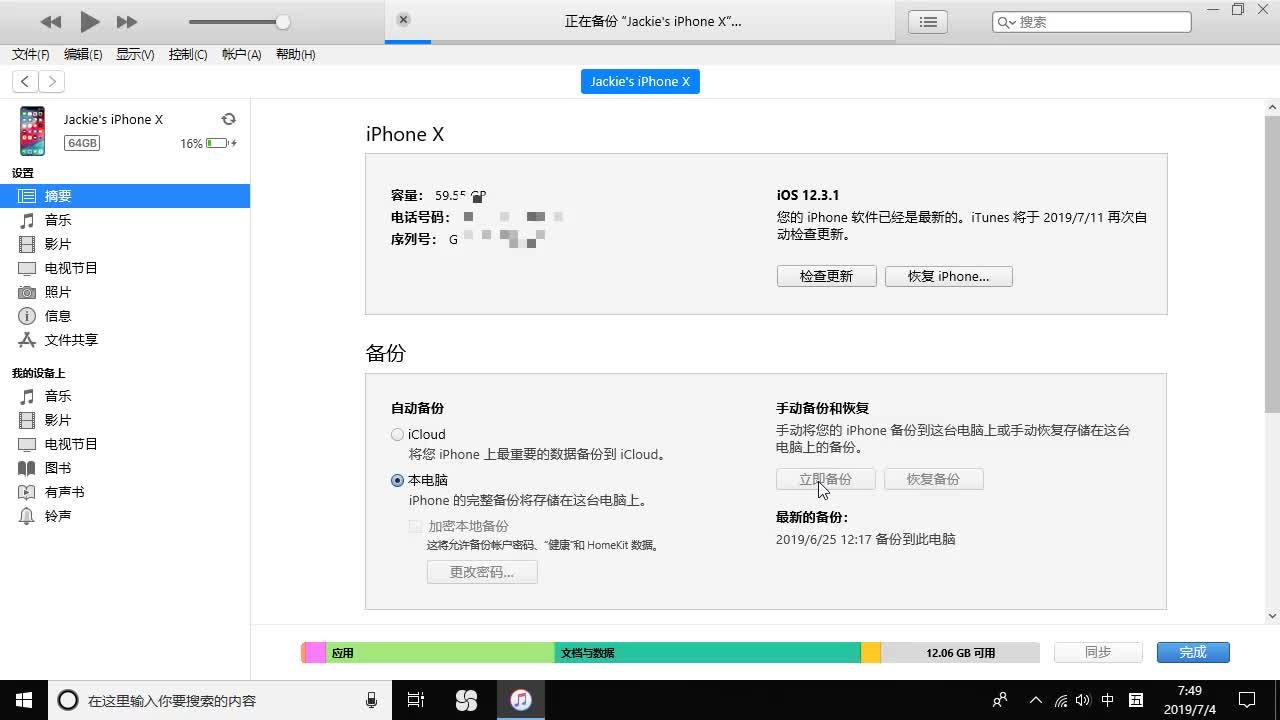Open 信息 in the sidebar
This screenshot has width=1280, height=720.
(125, 316)
